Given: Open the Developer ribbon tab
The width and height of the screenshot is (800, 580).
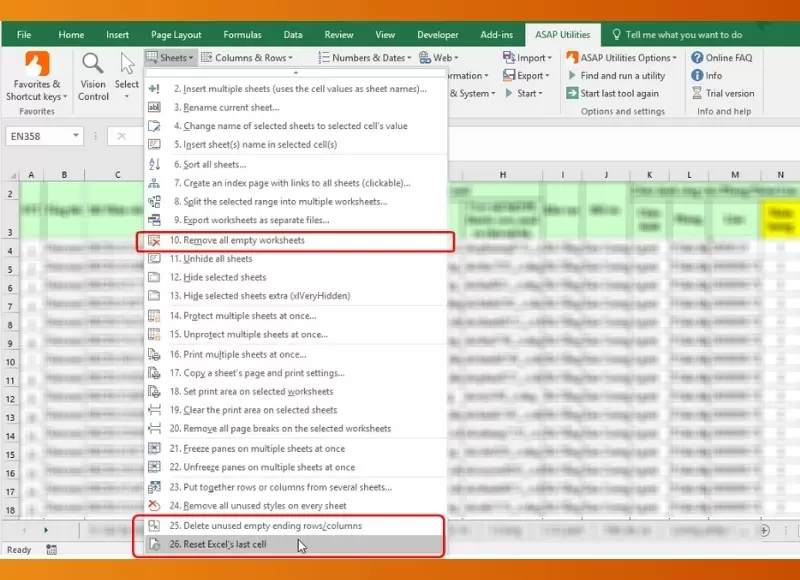Looking at the screenshot, I should click(438, 35).
